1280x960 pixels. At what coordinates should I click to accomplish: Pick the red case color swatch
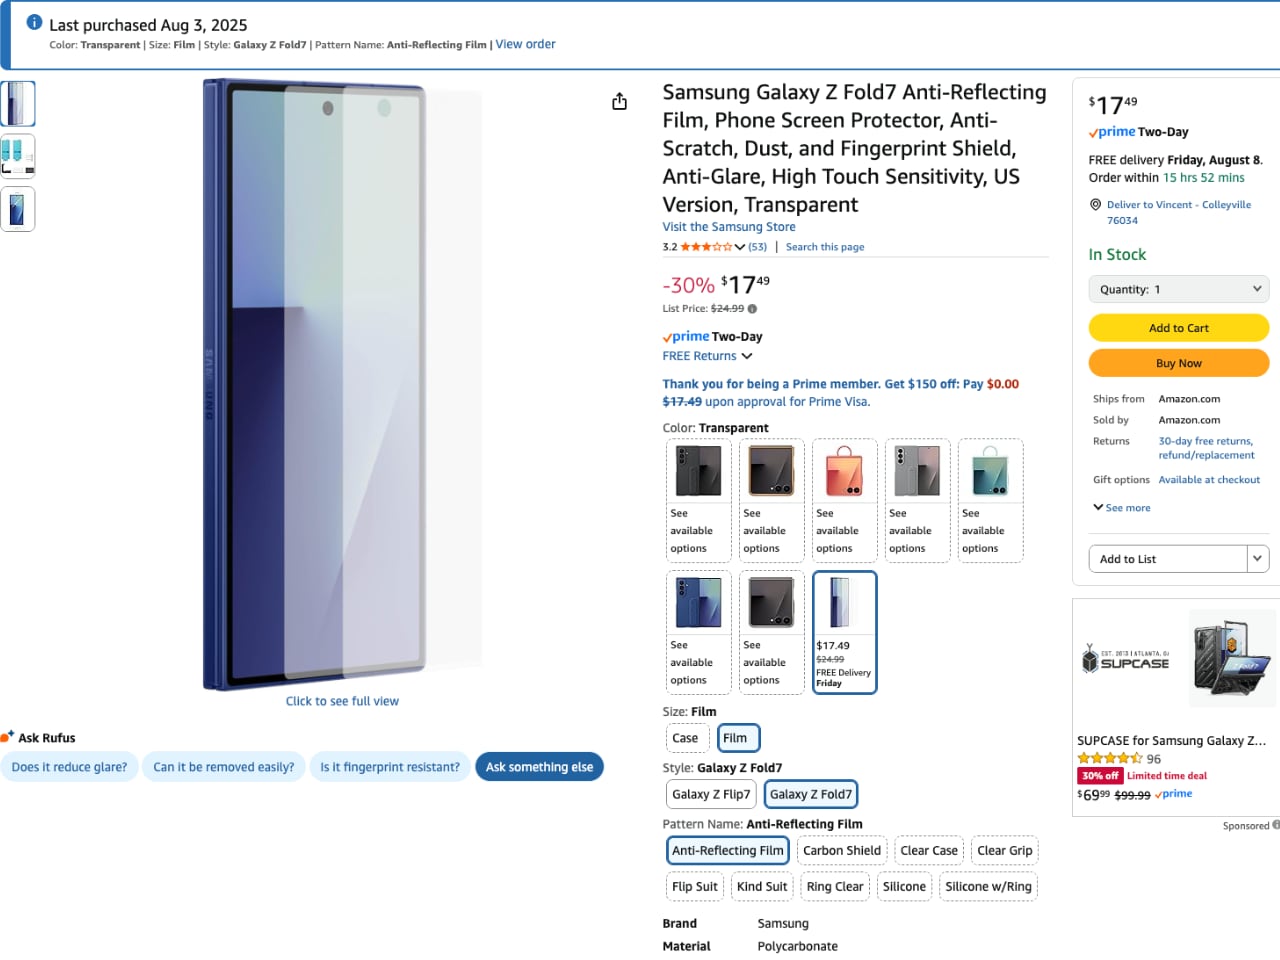tap(844, 471)
